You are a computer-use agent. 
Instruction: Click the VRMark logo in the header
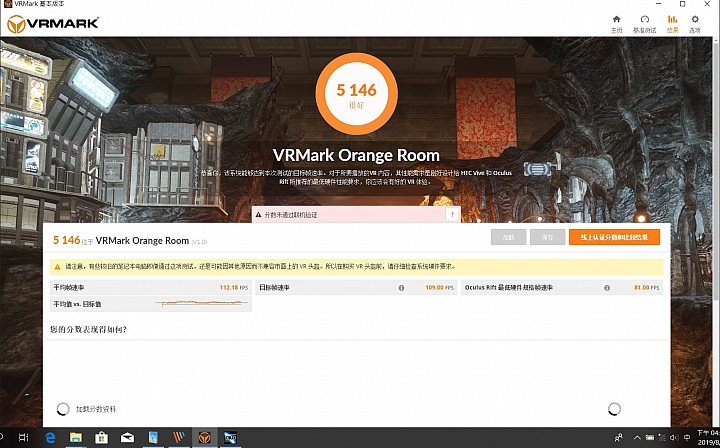[53, 23]
